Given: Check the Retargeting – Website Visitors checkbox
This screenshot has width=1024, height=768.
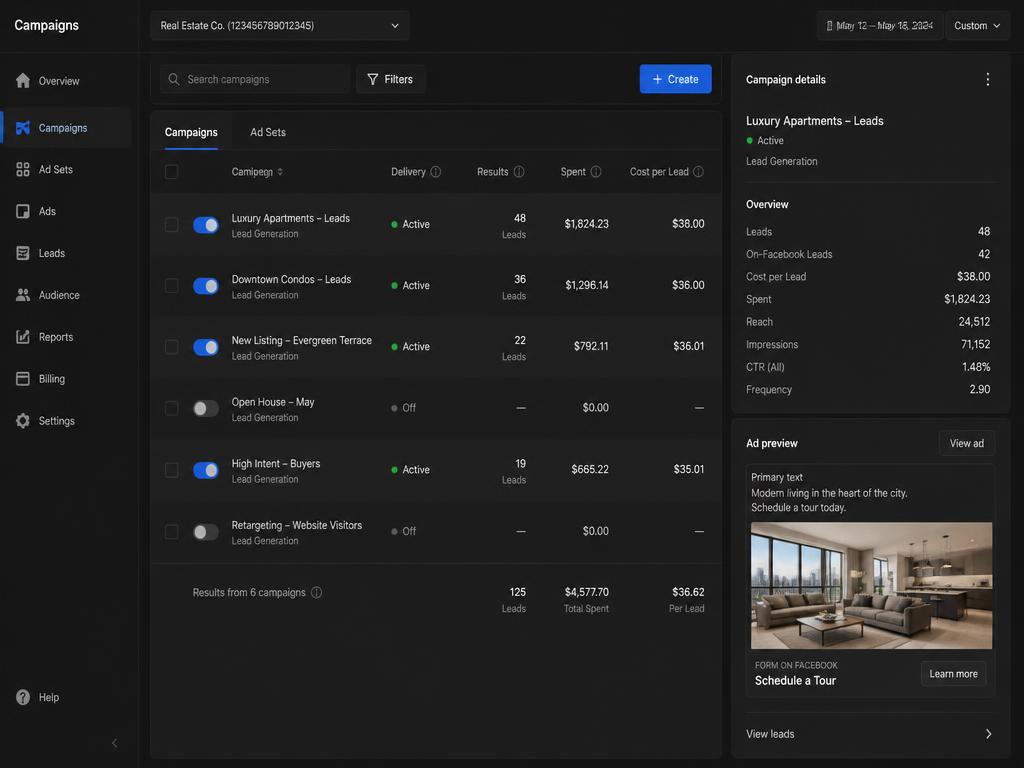Looking at the screenshot, I should click(x=172, y=532).
